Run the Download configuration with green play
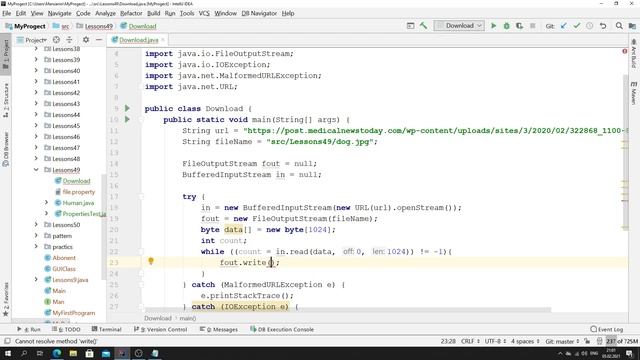The height and width of the screenshot is (360, 640). coord(493,26)
